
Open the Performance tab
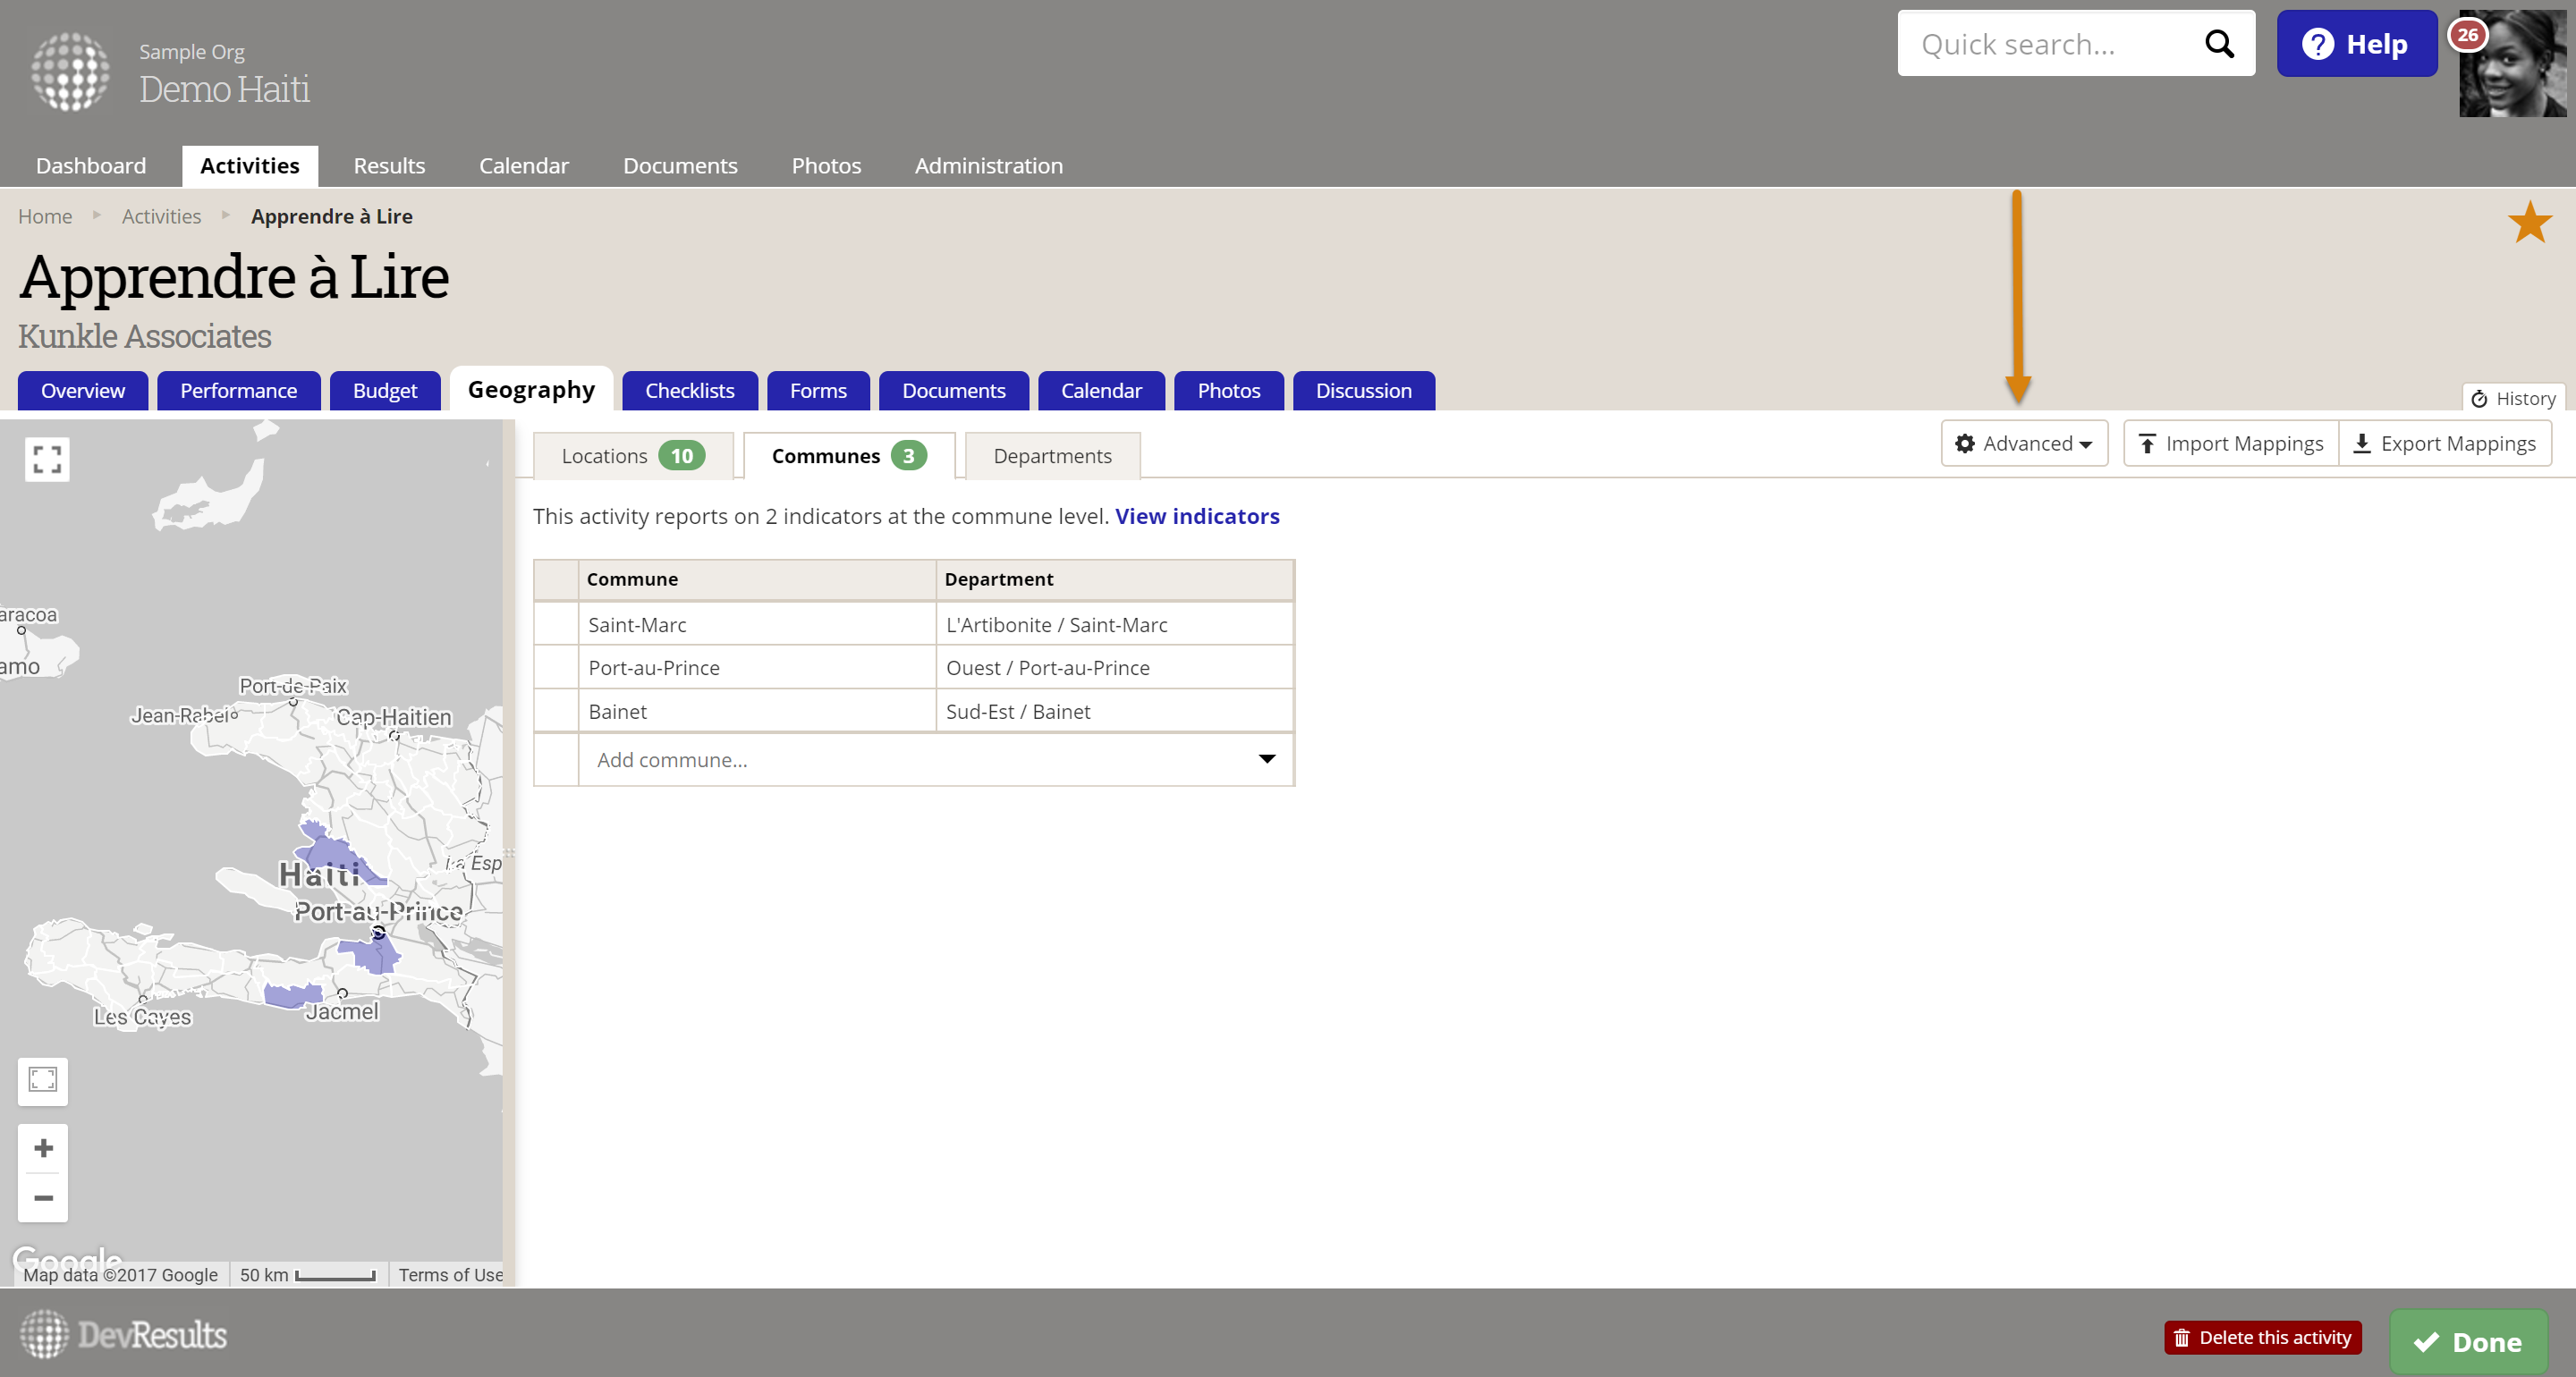(x=238, y=391)
